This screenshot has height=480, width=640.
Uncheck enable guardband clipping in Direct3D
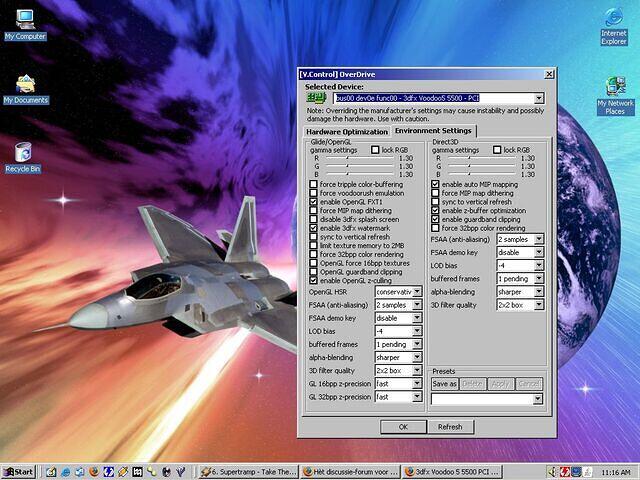coord(435,219)
